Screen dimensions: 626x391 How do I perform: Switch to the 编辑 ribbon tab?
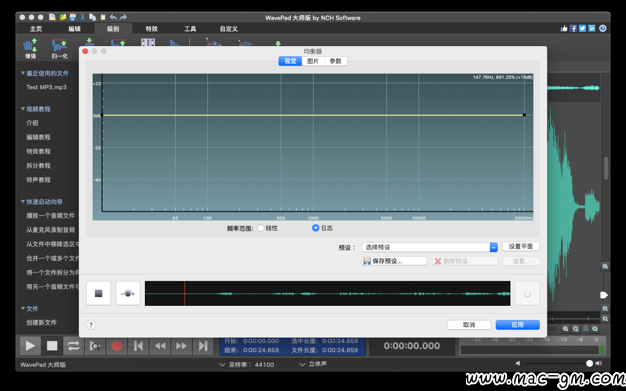coord(74,29)
